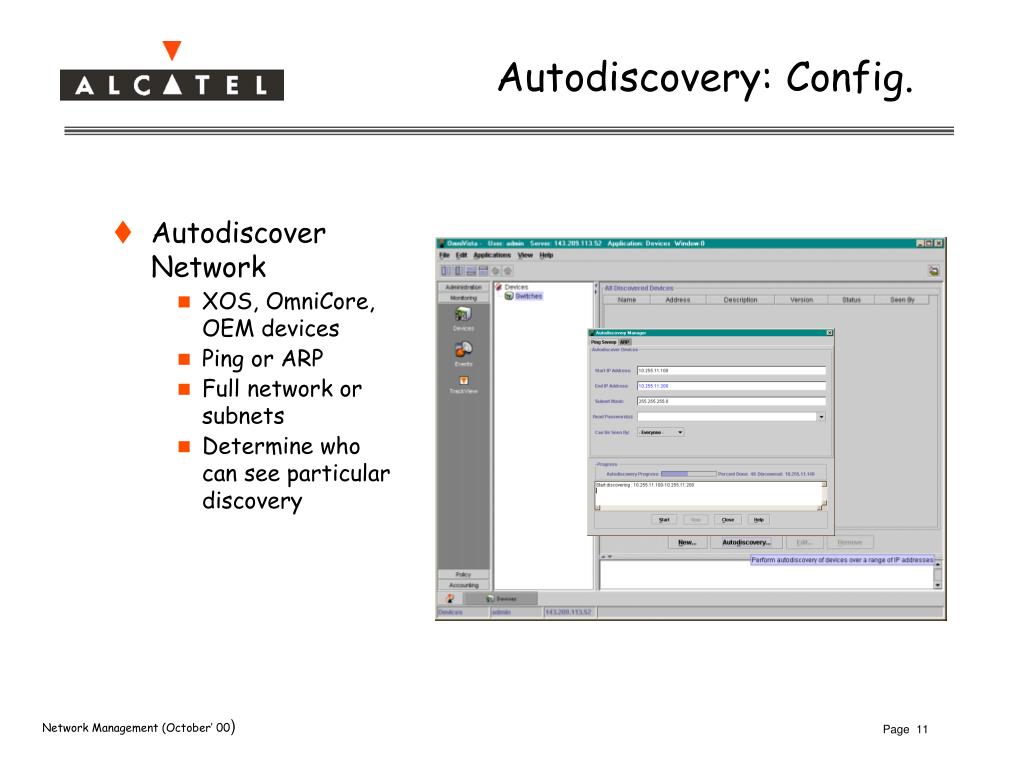Close the Autodiscovery Manager dialog
The image size is (1024, 768).
point(829,332)
